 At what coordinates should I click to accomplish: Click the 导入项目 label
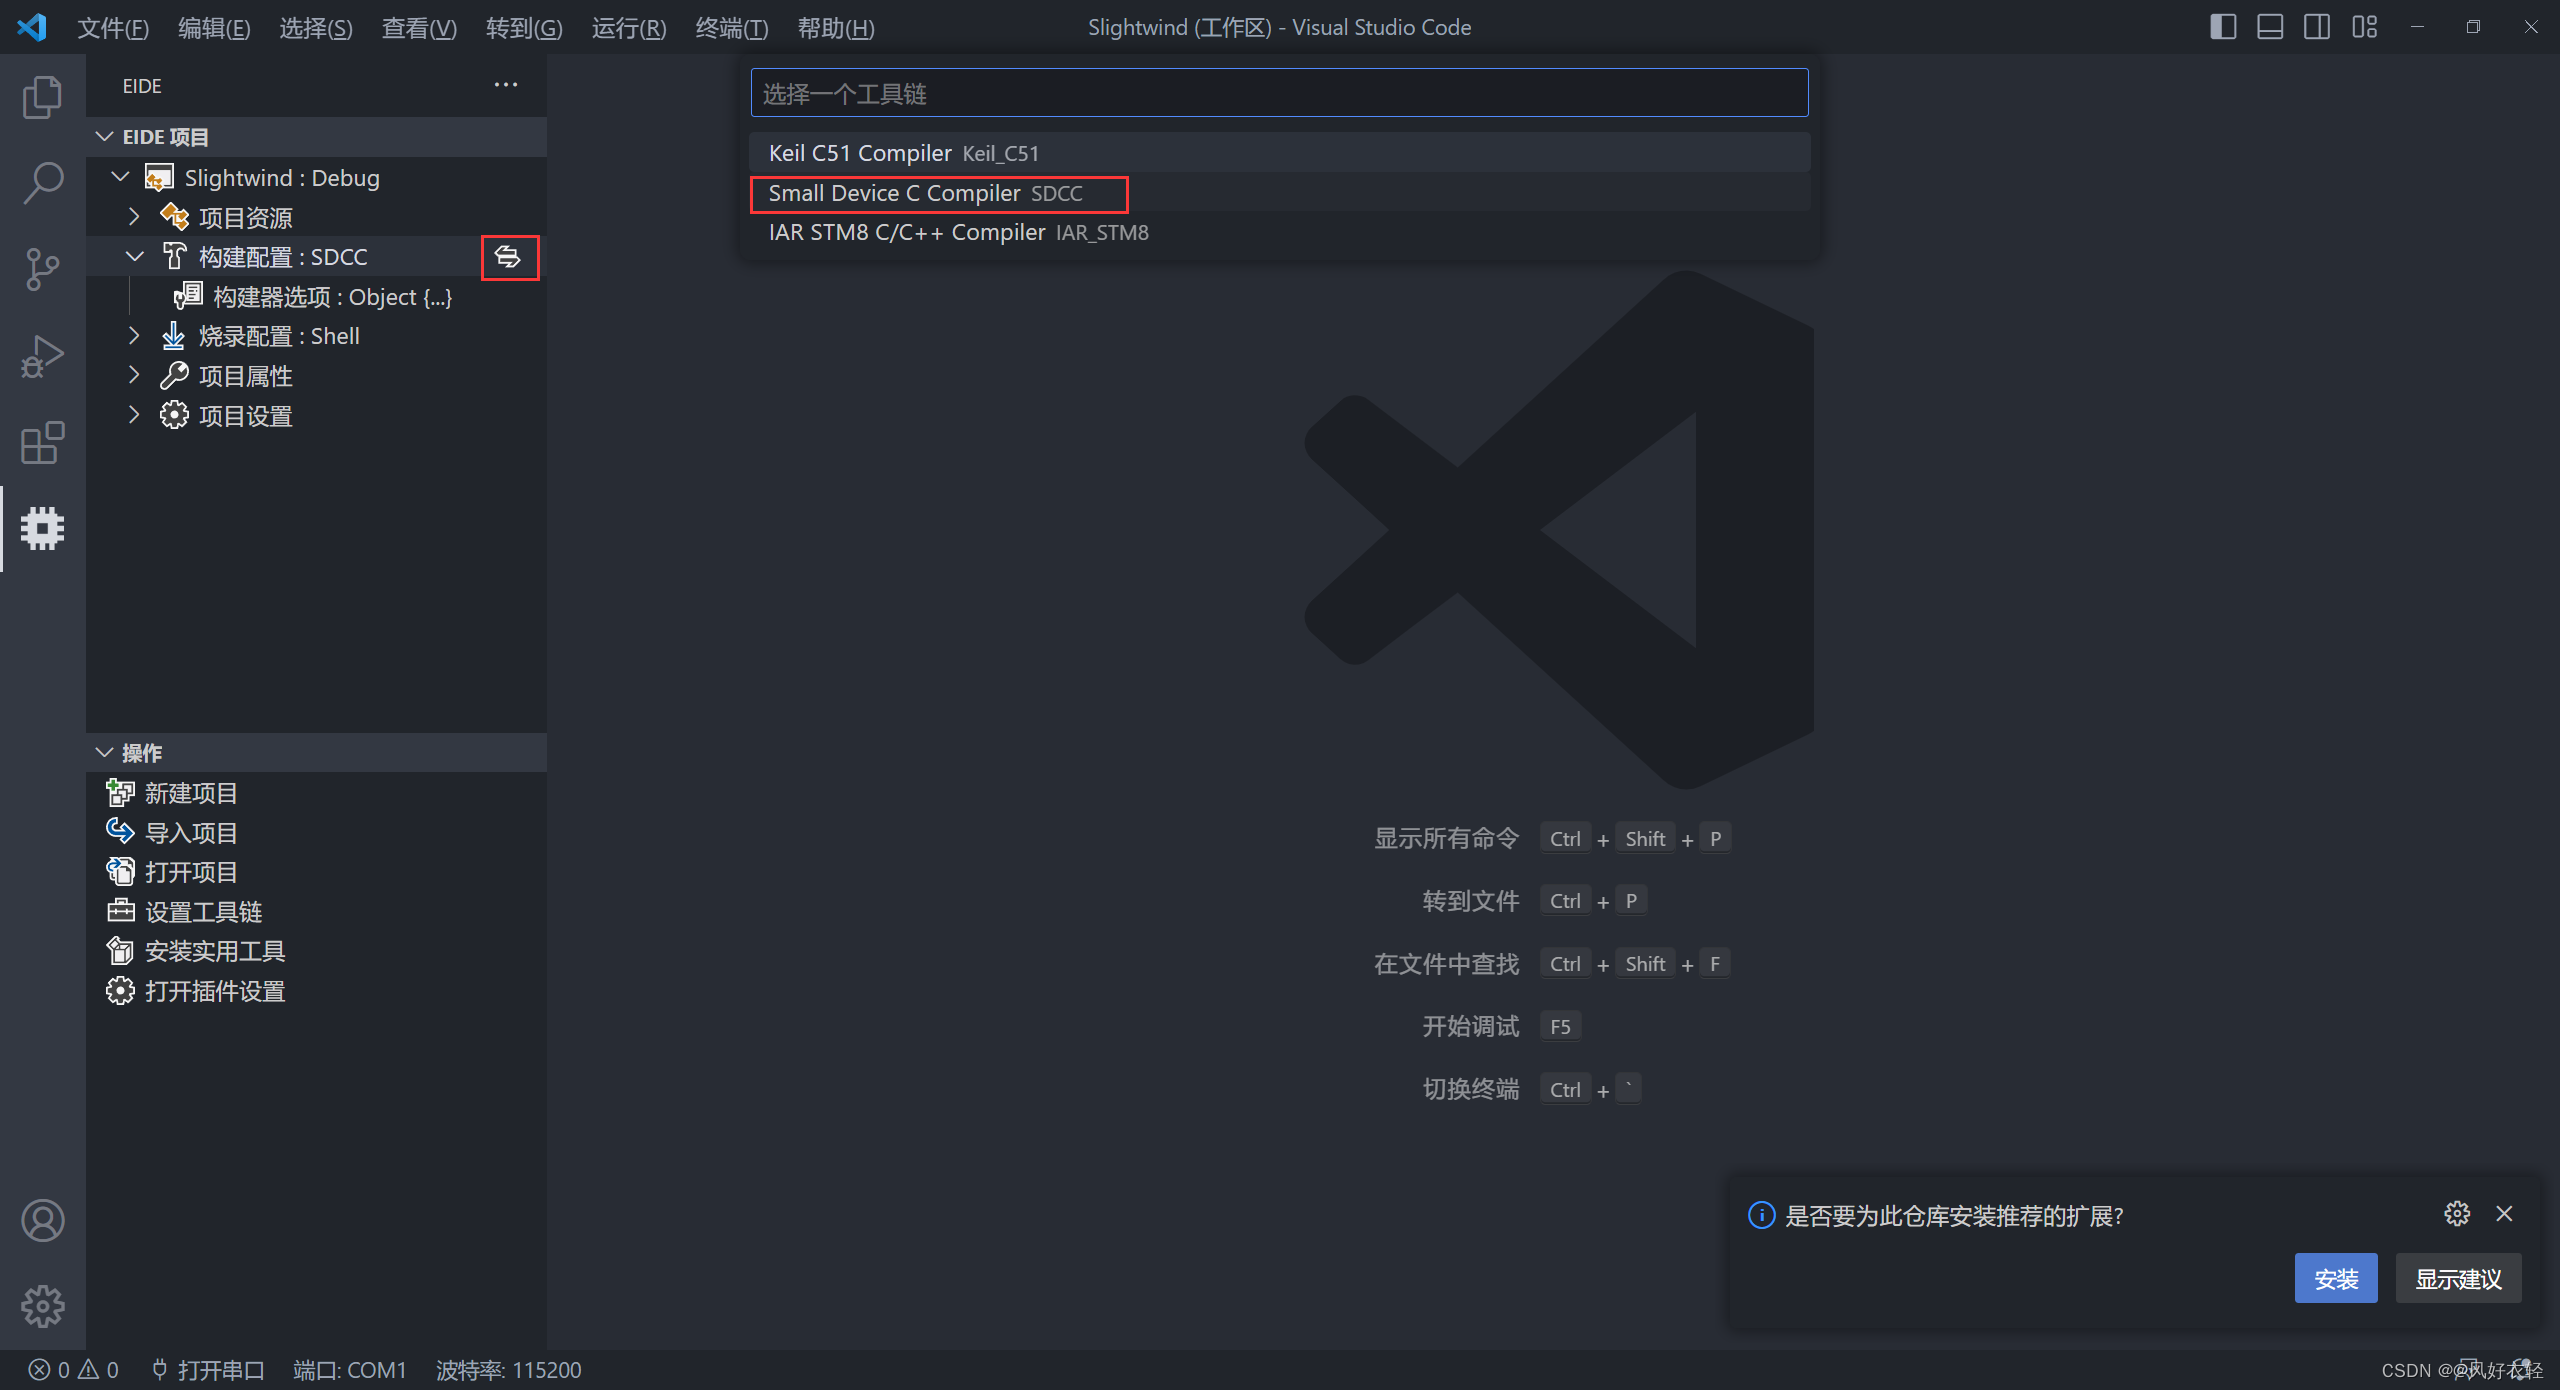coord(191,832)
